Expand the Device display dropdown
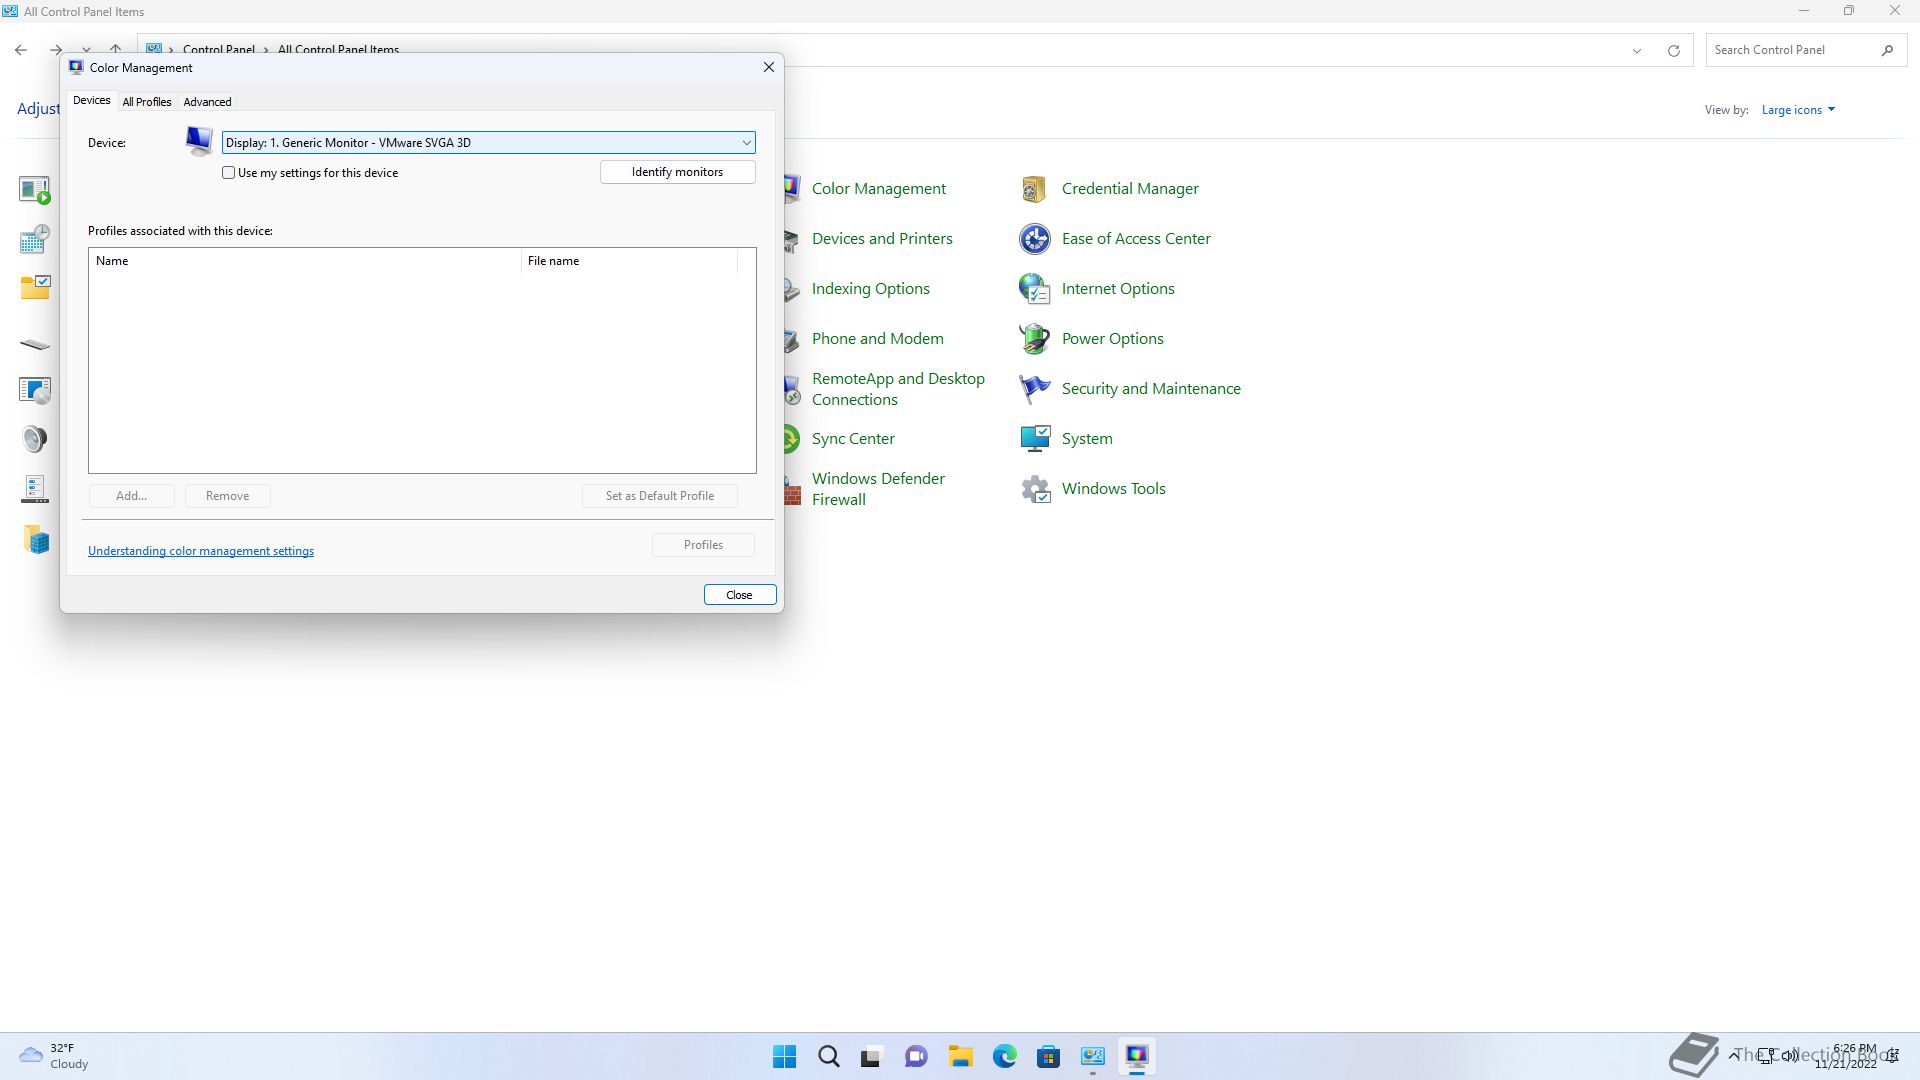The height and width of the screenshot is (1080, 1920). [x=746, y=143]
